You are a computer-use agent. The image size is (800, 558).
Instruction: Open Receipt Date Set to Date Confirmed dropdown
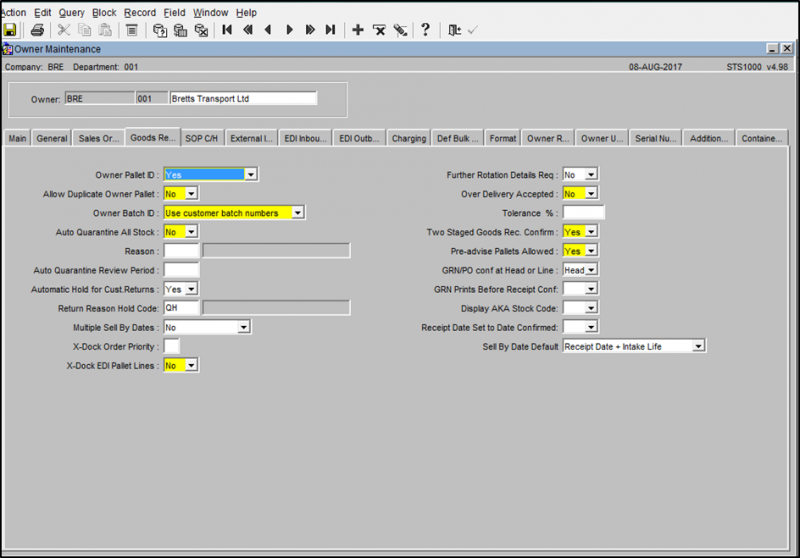(591, 327)
